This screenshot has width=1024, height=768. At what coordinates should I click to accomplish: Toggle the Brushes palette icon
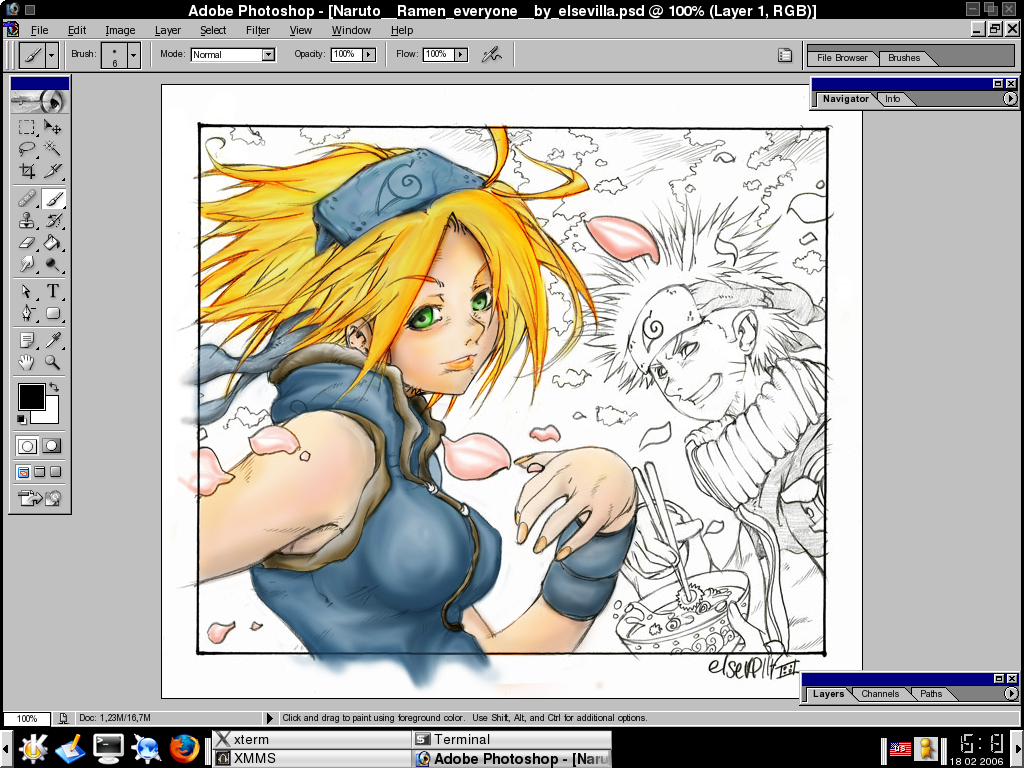pos(785,56)
